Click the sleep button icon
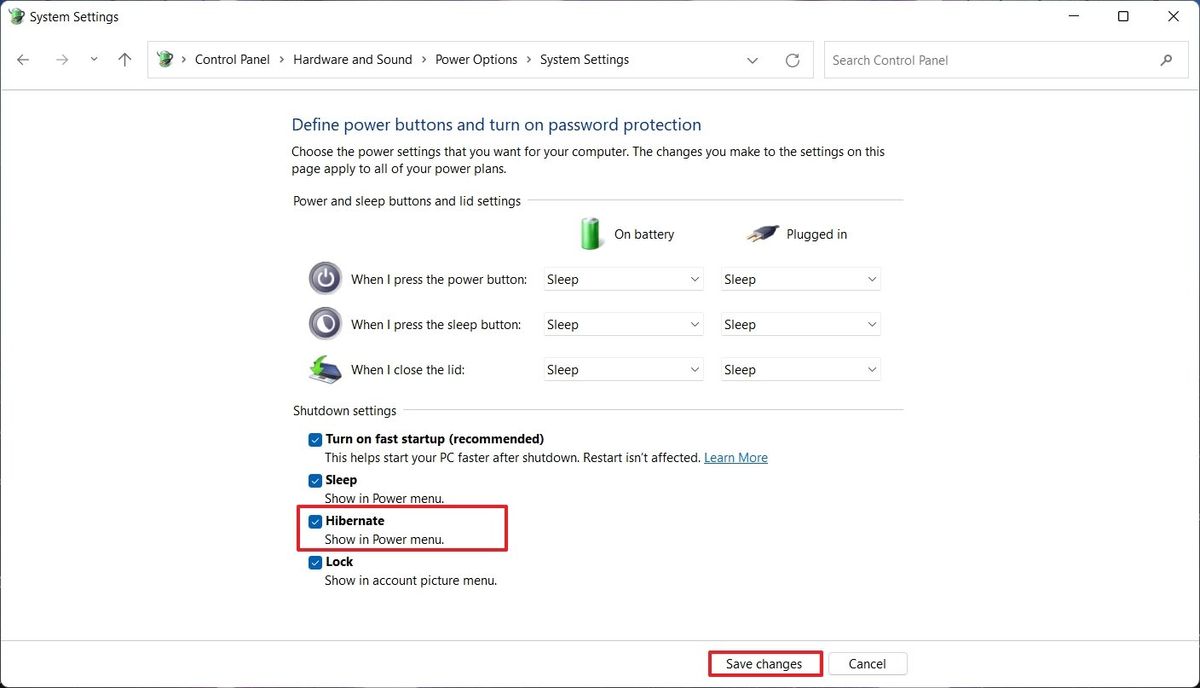 click(x=324, y=323)
